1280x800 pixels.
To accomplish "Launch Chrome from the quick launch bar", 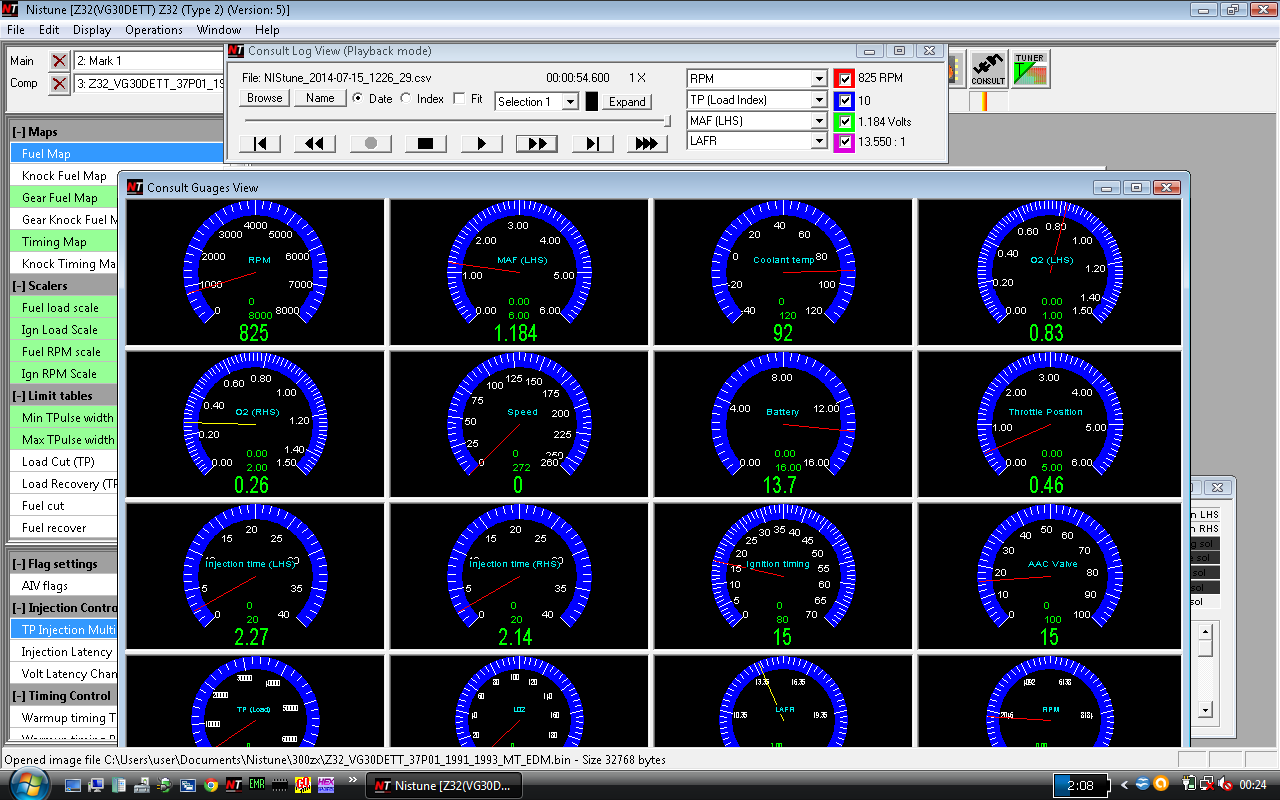I will click(x=211, y=785).
